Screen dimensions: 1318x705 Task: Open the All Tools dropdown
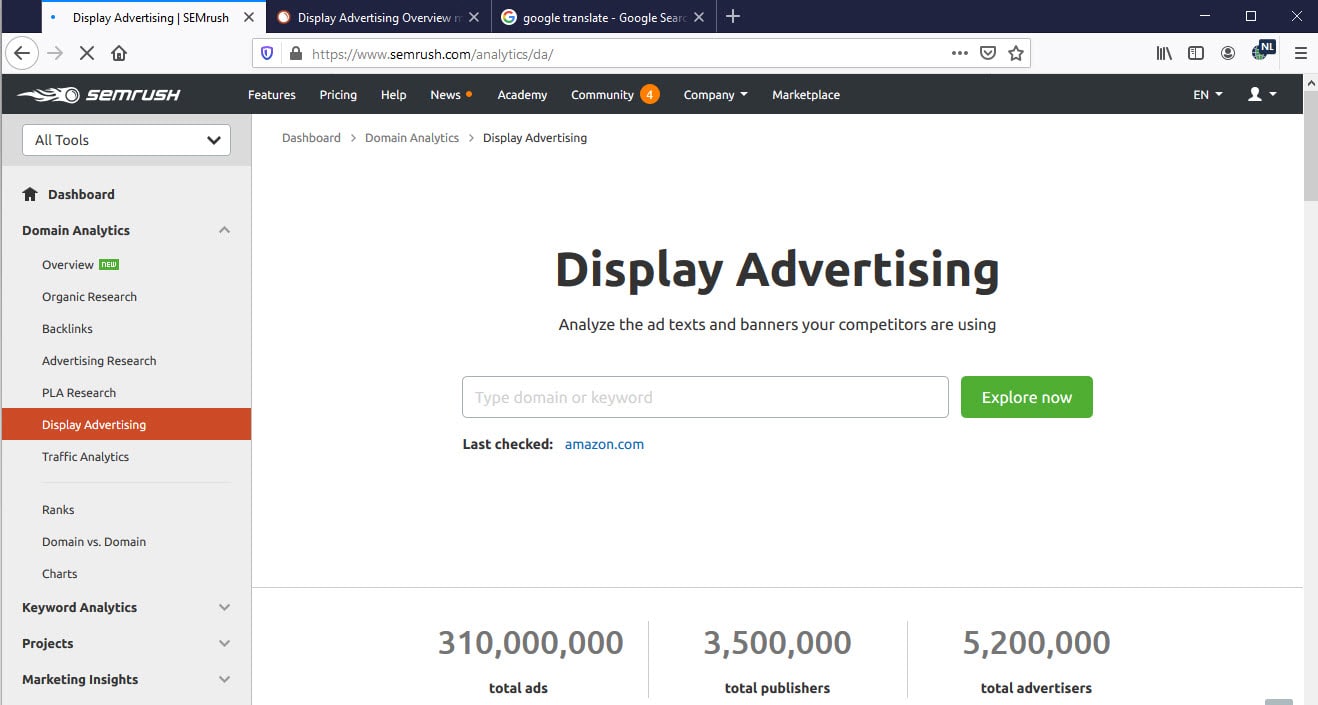pos(125,140)
